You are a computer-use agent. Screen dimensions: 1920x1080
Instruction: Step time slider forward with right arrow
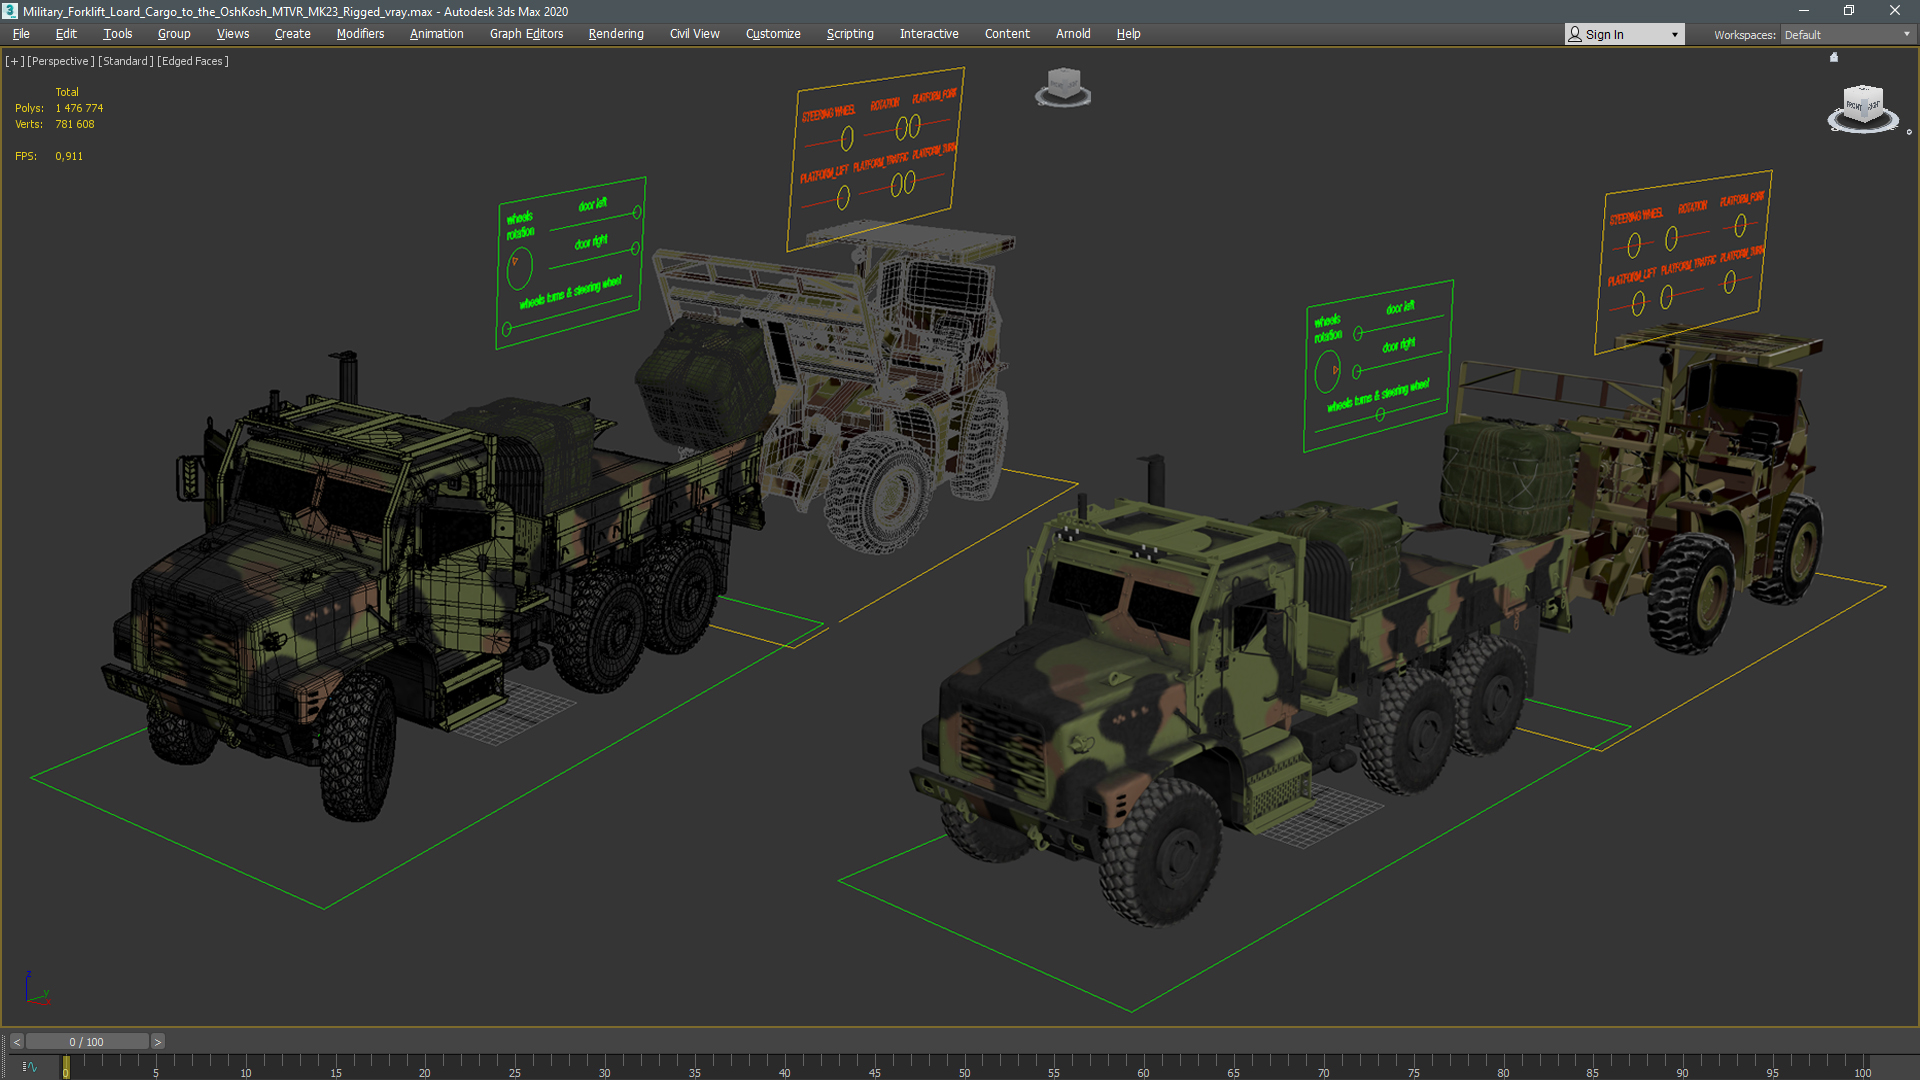click(158, 1042)
